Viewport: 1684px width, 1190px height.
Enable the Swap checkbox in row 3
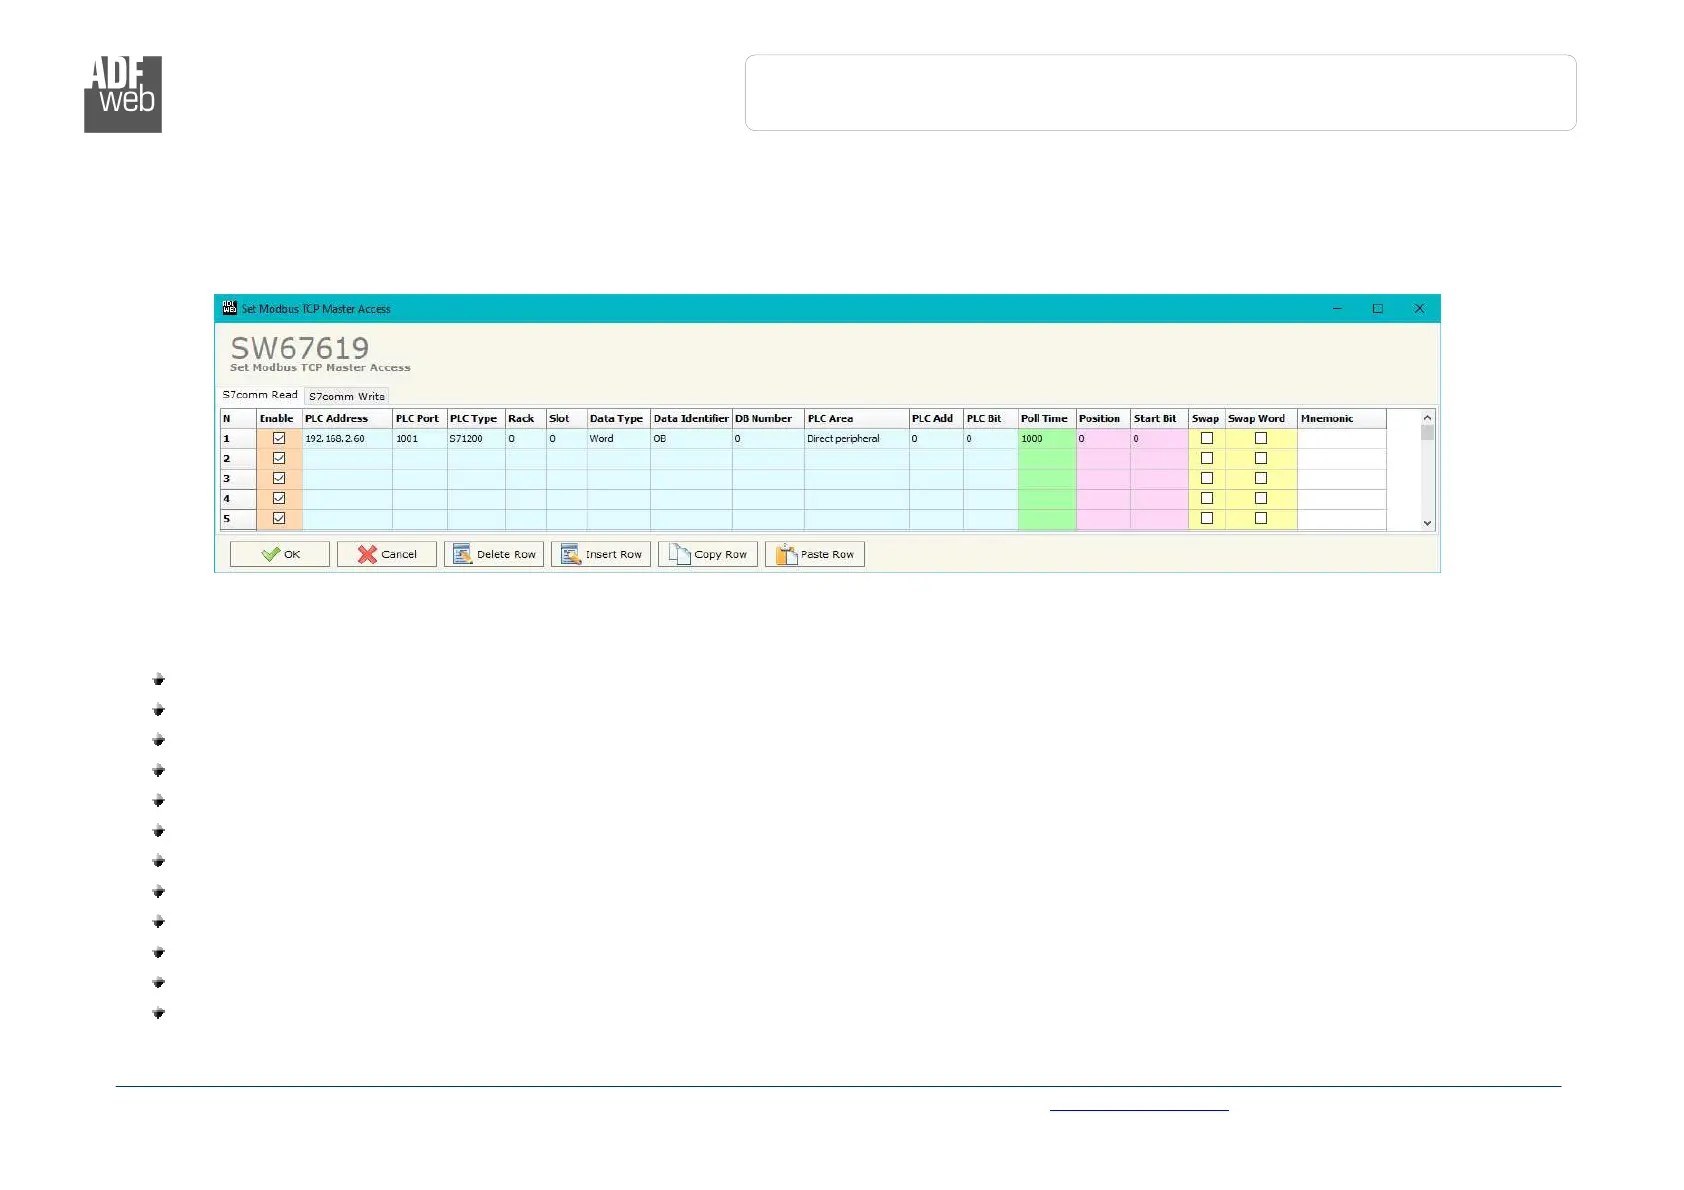tap(1207, 478)
